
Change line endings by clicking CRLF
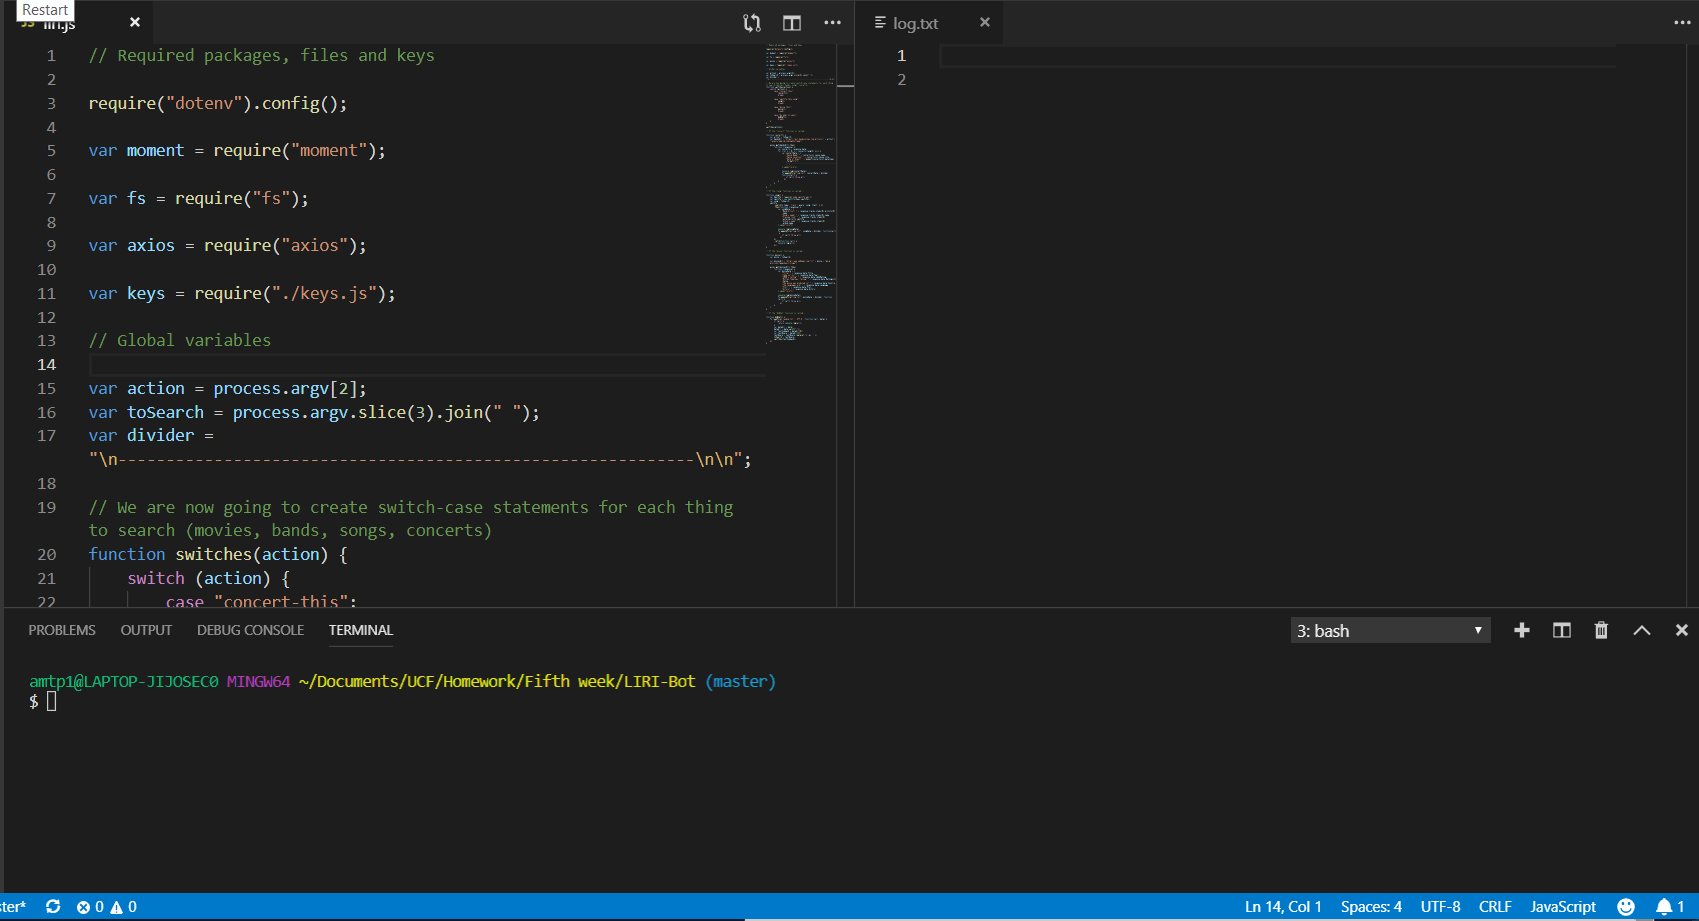(1494, 906)
